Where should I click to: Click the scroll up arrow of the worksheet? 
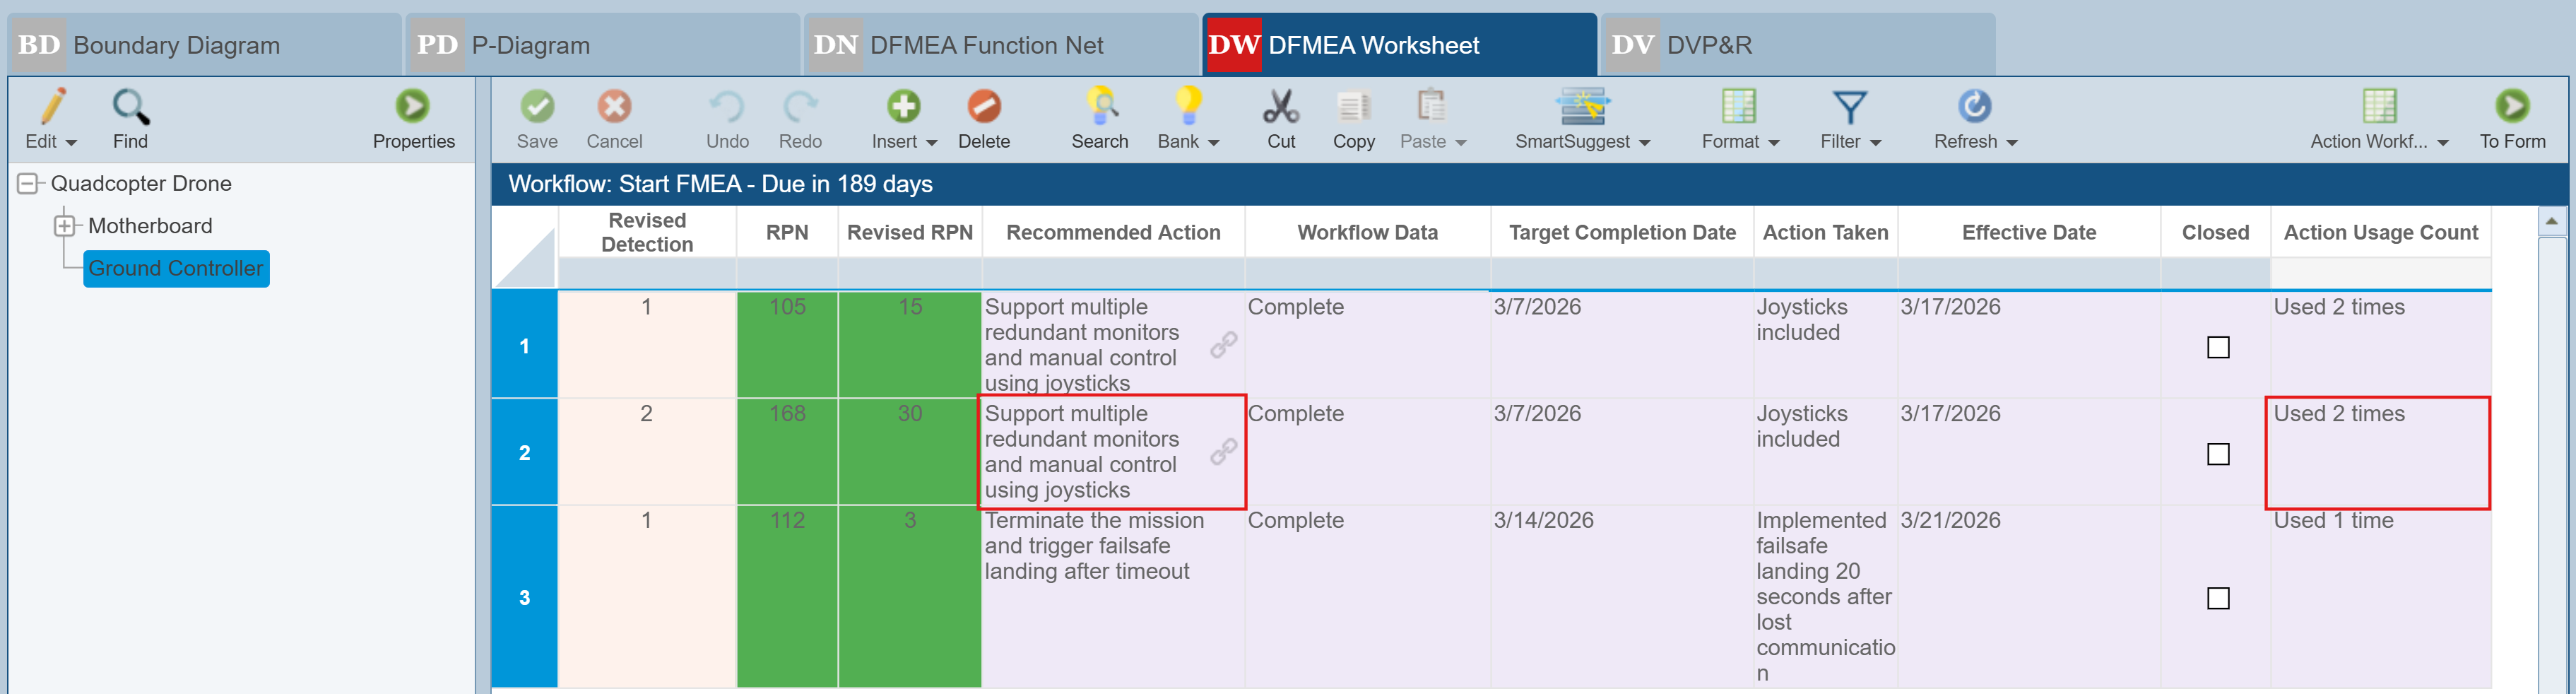pyautogui.click(x=2551, y=221)
